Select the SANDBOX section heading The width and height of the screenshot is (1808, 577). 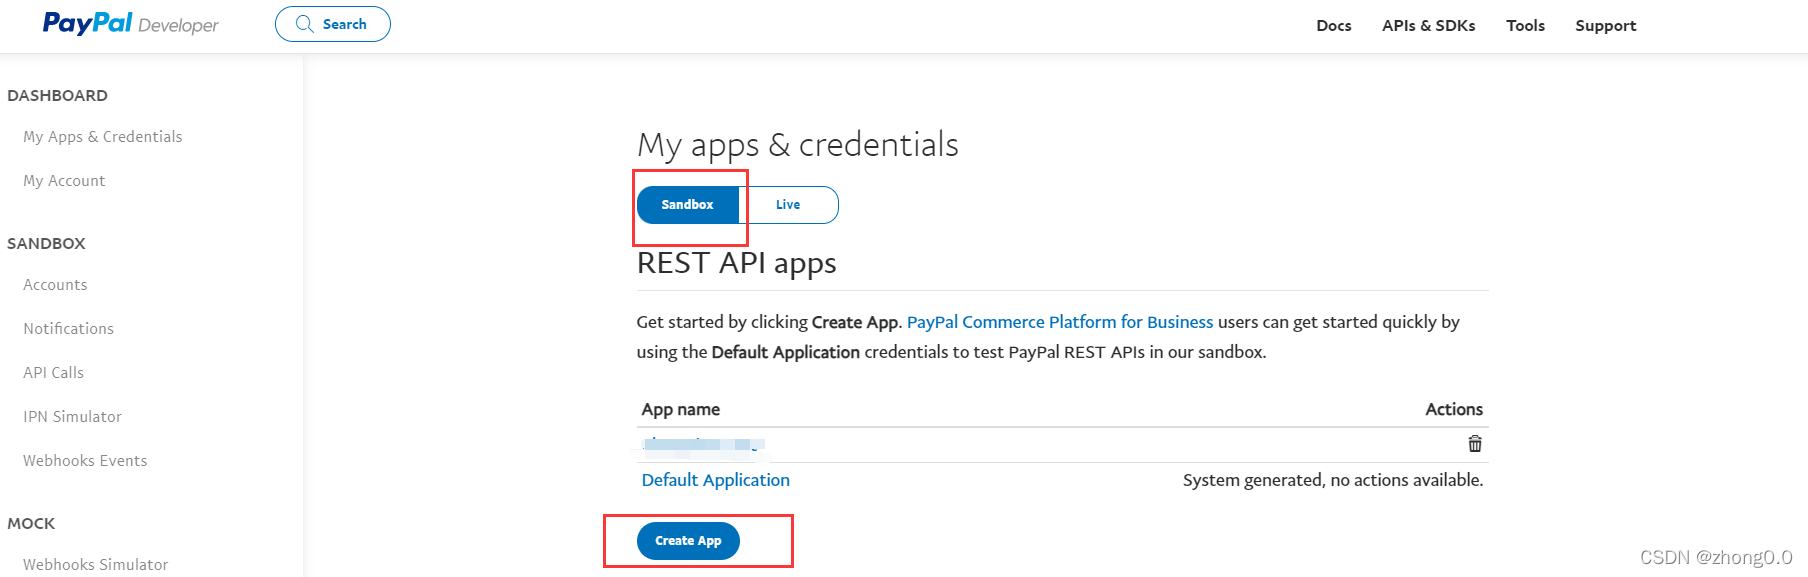click(47, 244)
